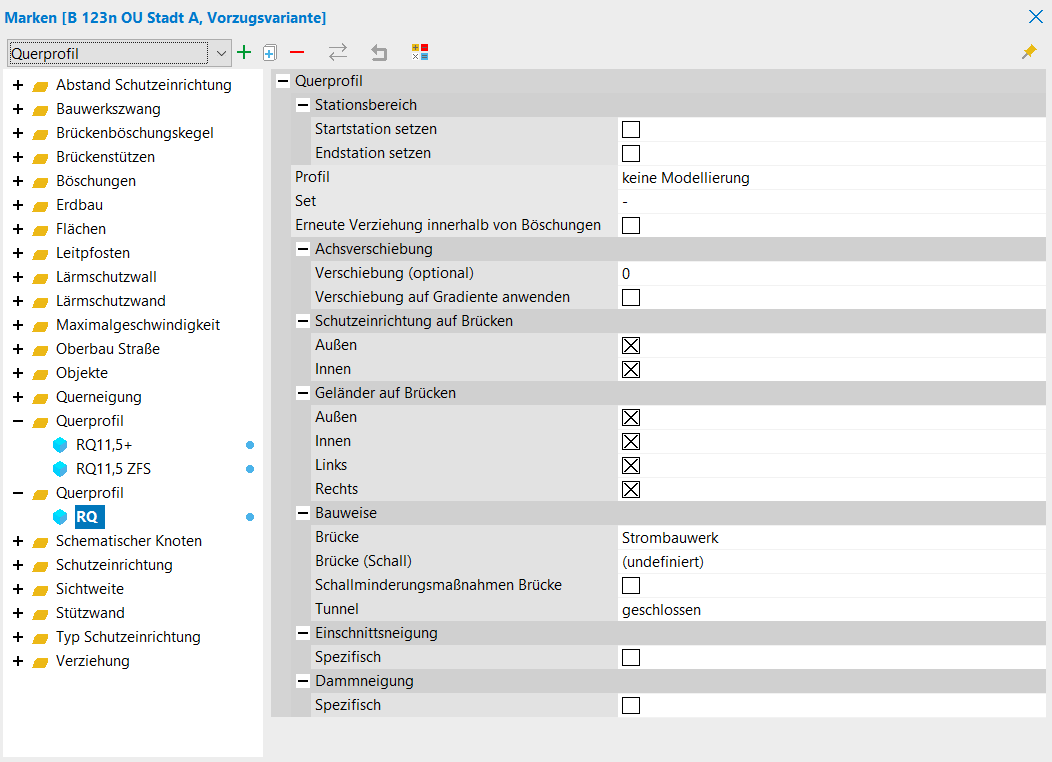Screen dimensions: 1052x762
Task: Click the yellow pin icon
Action: pos(1029,53)
